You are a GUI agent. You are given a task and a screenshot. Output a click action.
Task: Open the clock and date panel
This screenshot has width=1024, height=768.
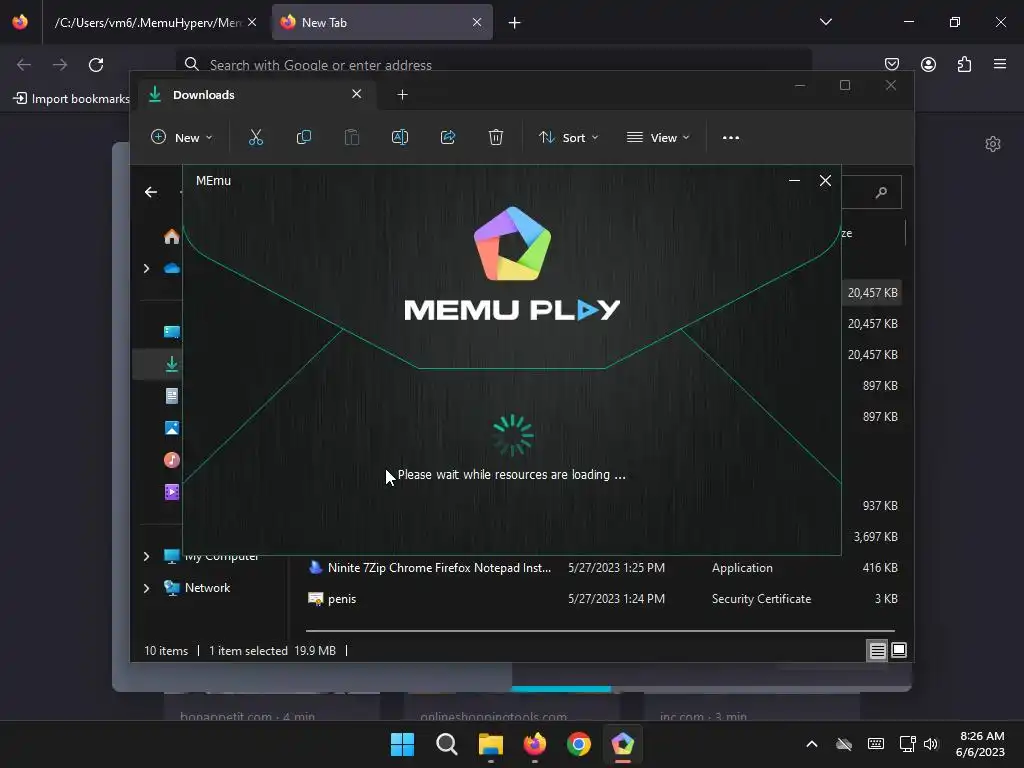coord(980,744)
